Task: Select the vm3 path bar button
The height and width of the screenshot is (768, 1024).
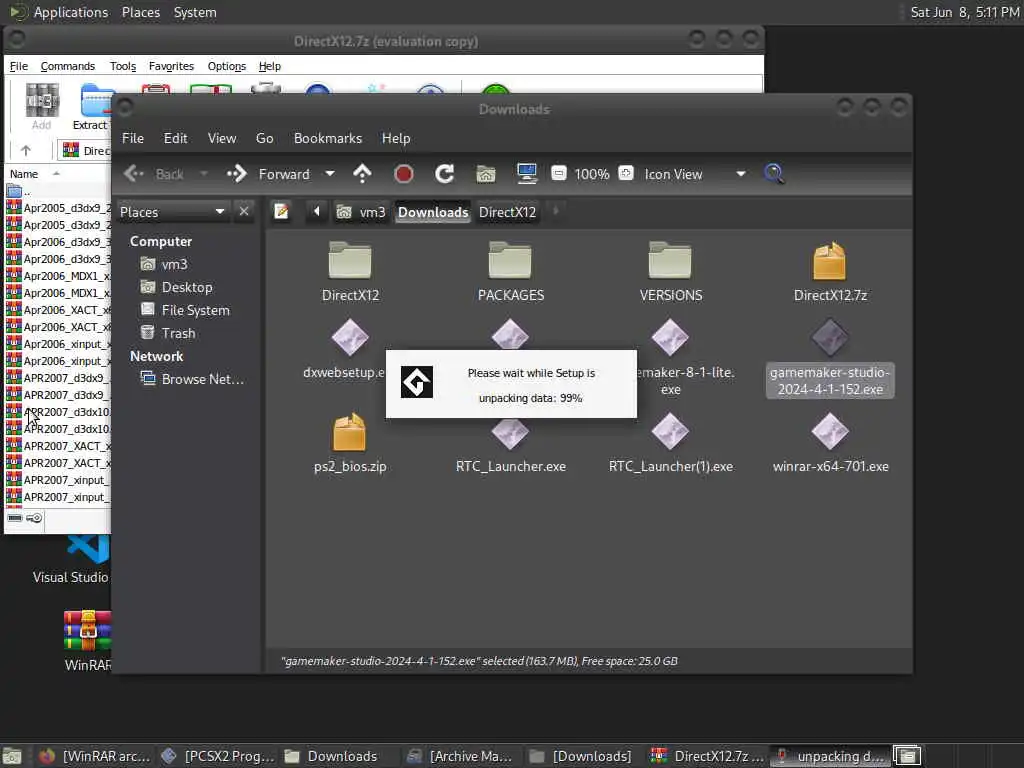Action: pos(360,212)
